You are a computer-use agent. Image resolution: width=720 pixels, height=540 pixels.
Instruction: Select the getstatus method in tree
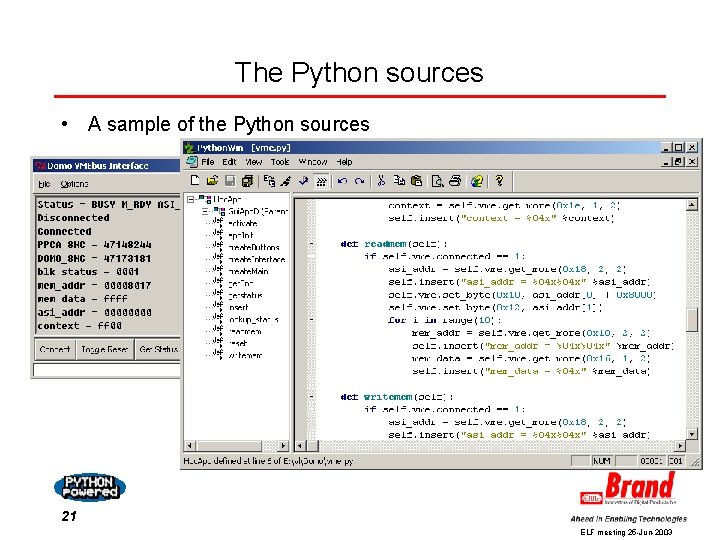coord(245,295)
